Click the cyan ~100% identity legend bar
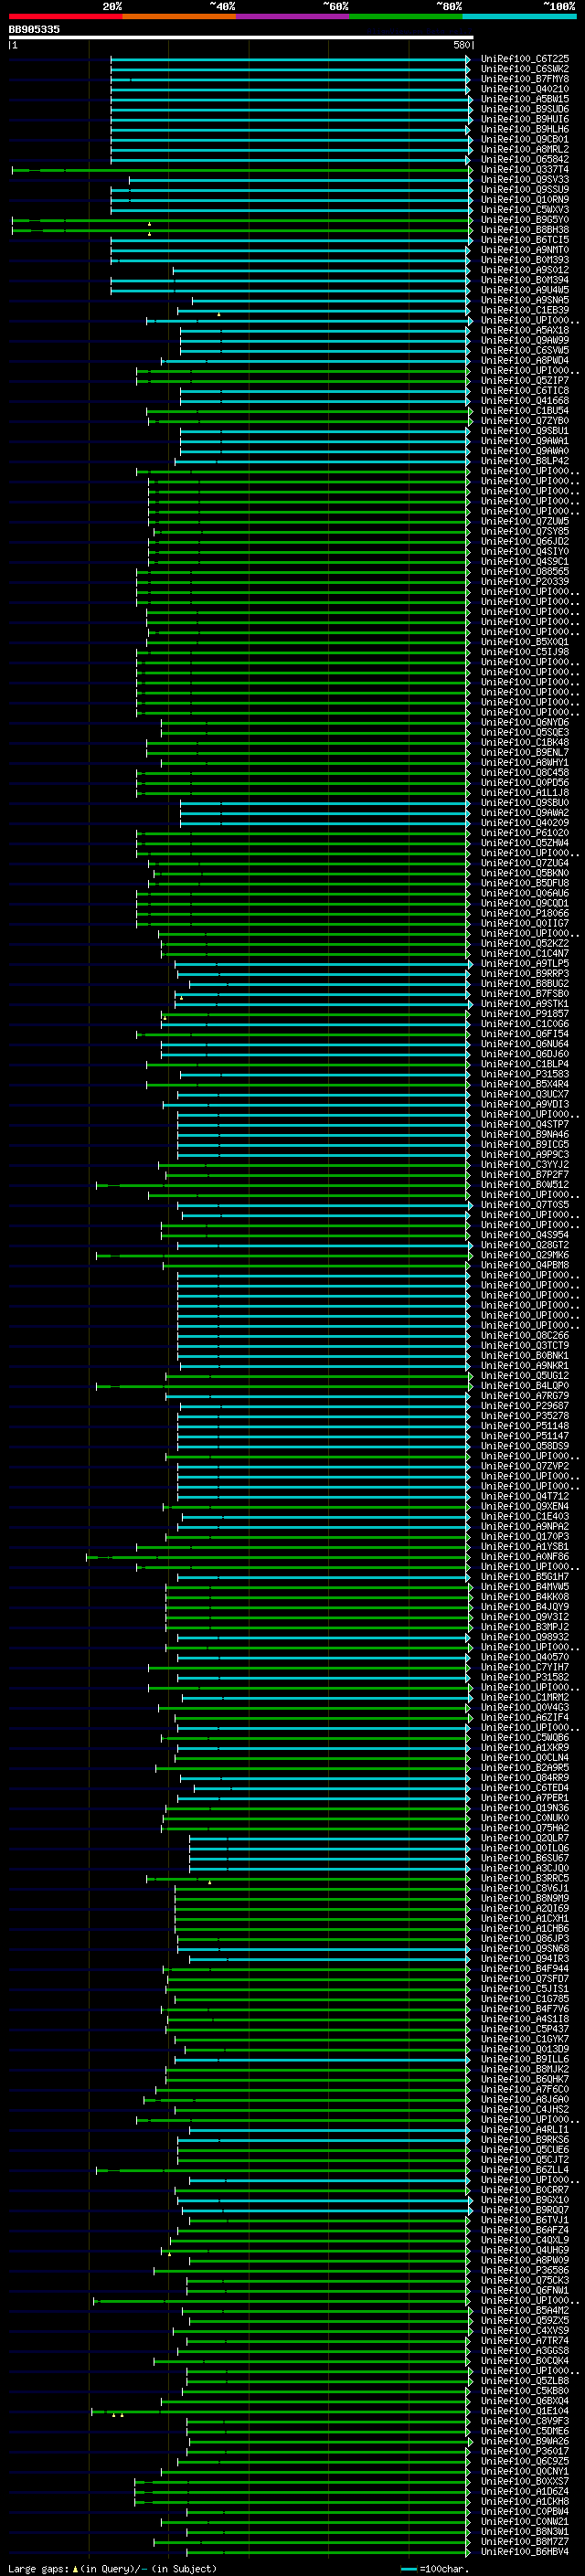The image size is (585, 2576). 519,16
